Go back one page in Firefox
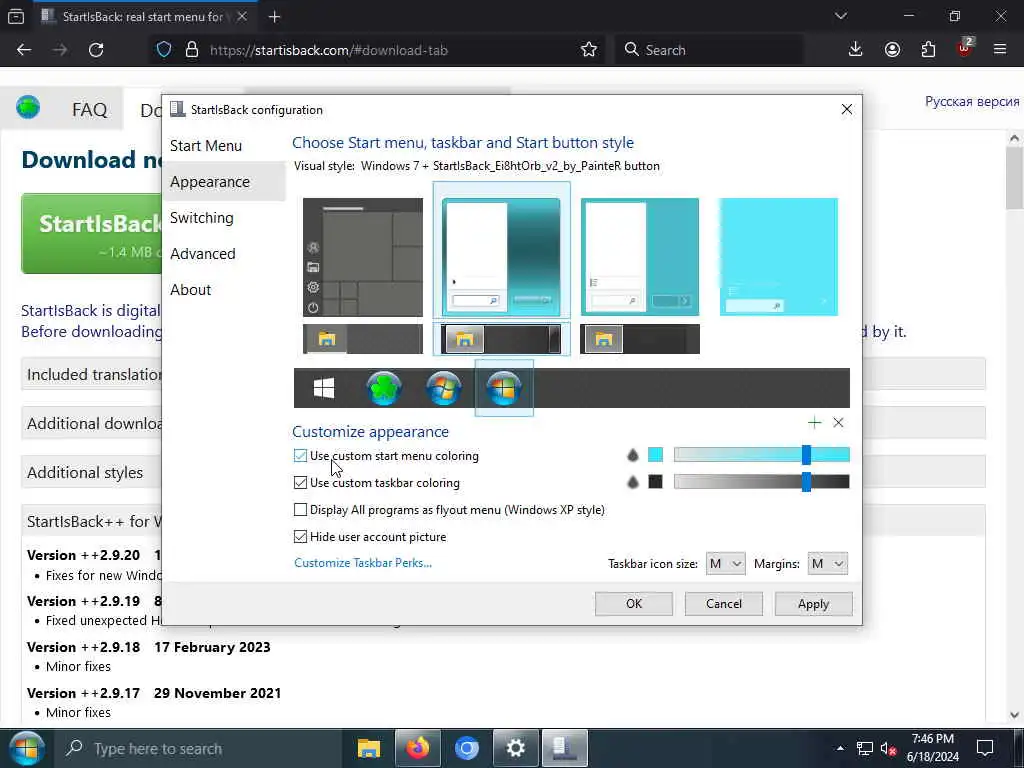1024x768 pixels. tap(24, 50)
